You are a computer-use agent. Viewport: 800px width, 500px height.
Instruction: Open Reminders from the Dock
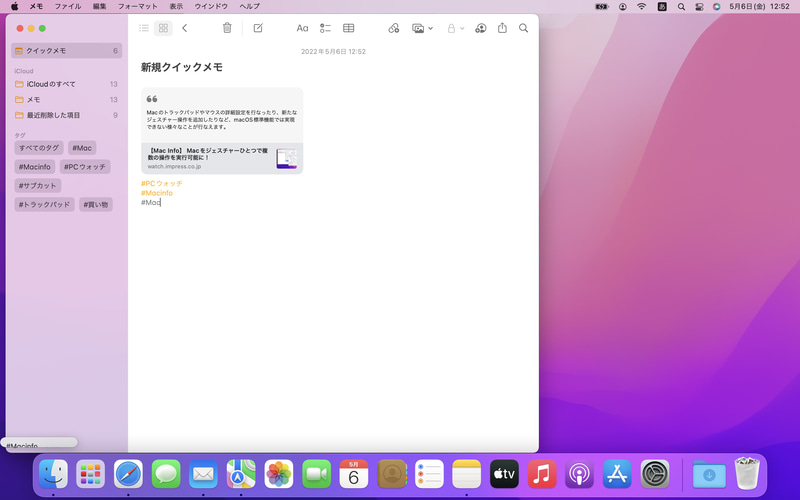point(429,474)
